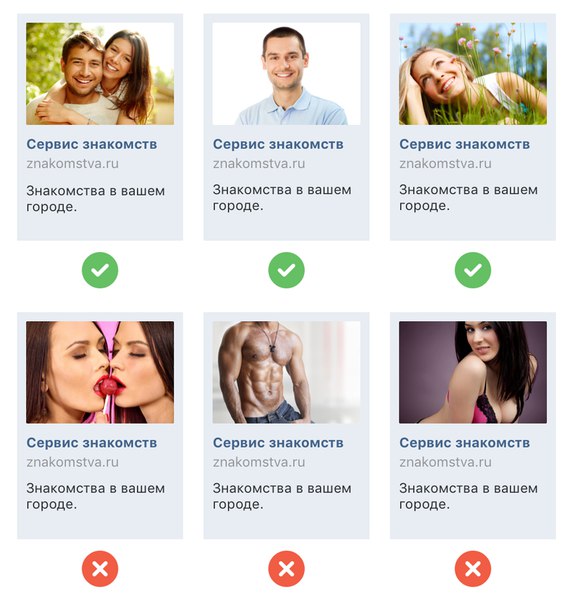The width and height of the screenshot is (573, 604).
Task: Click 'Знакомства в вашем городе' in torso ad
Action: pyautogui.click(x=282, y=496)
